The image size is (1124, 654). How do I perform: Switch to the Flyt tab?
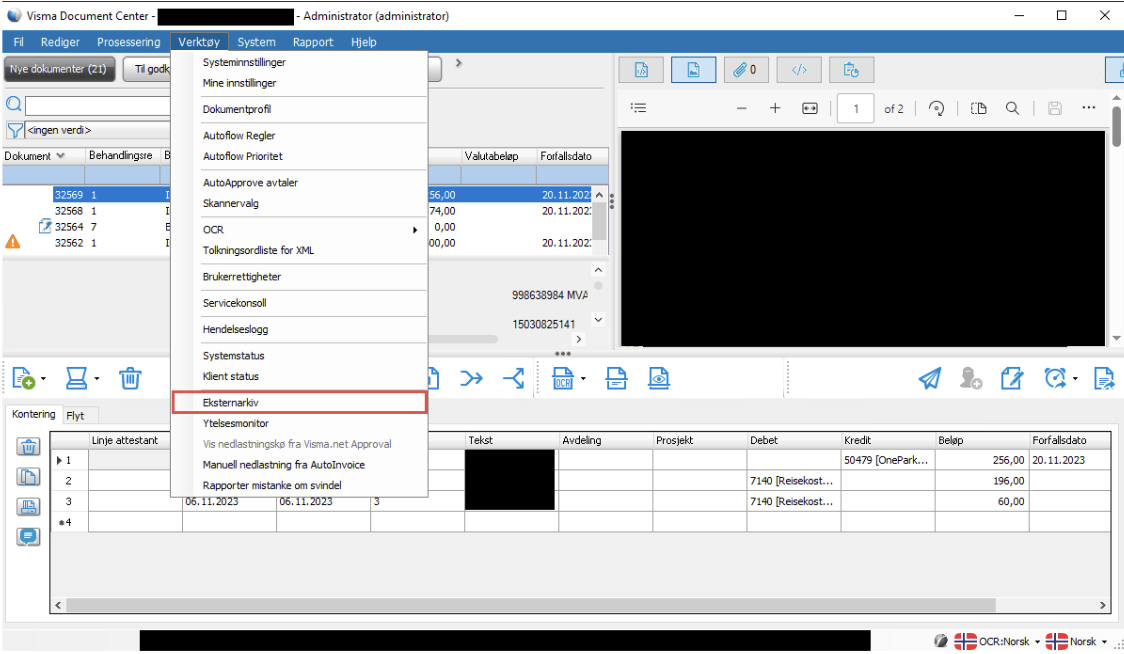75,416
